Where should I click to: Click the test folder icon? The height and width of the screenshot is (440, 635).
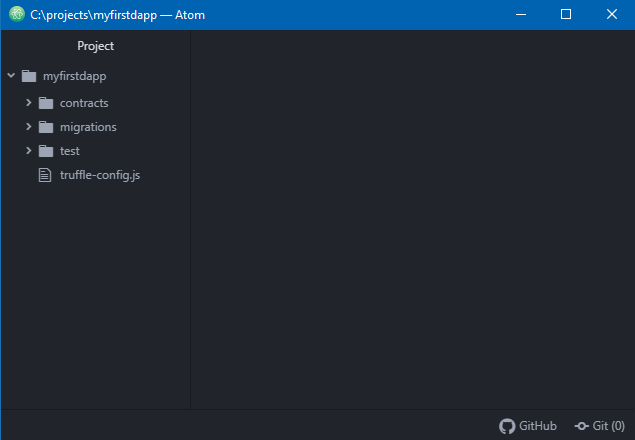(x=46, y=151)
